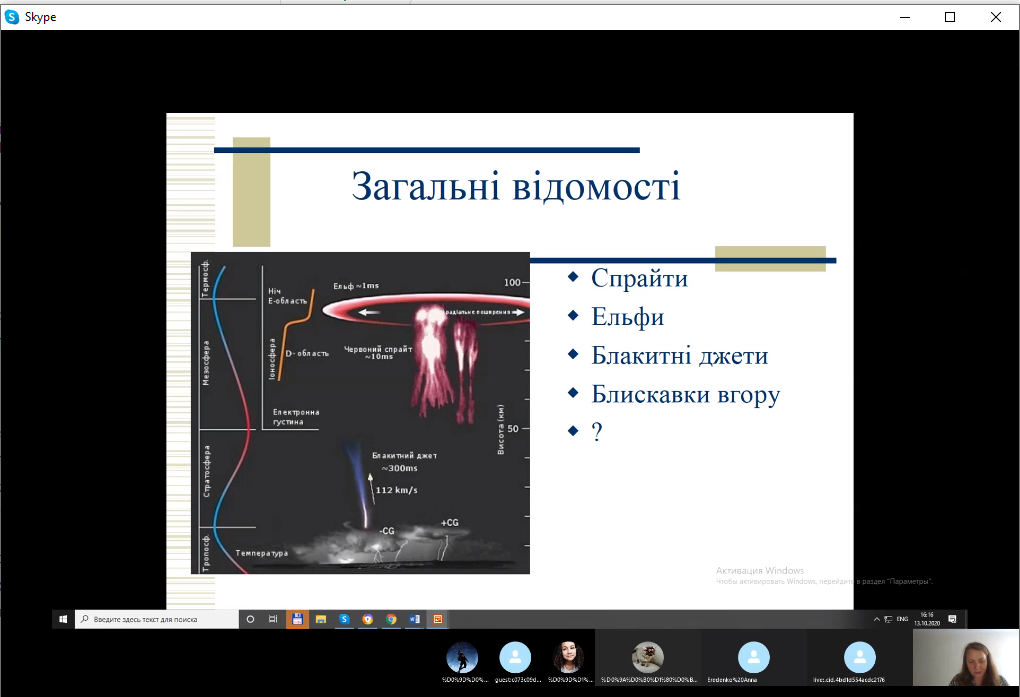This screenshot has width=1020, height=697.
Task: Click the altitude value "100" on the axis
Action: tap(512, 282)
